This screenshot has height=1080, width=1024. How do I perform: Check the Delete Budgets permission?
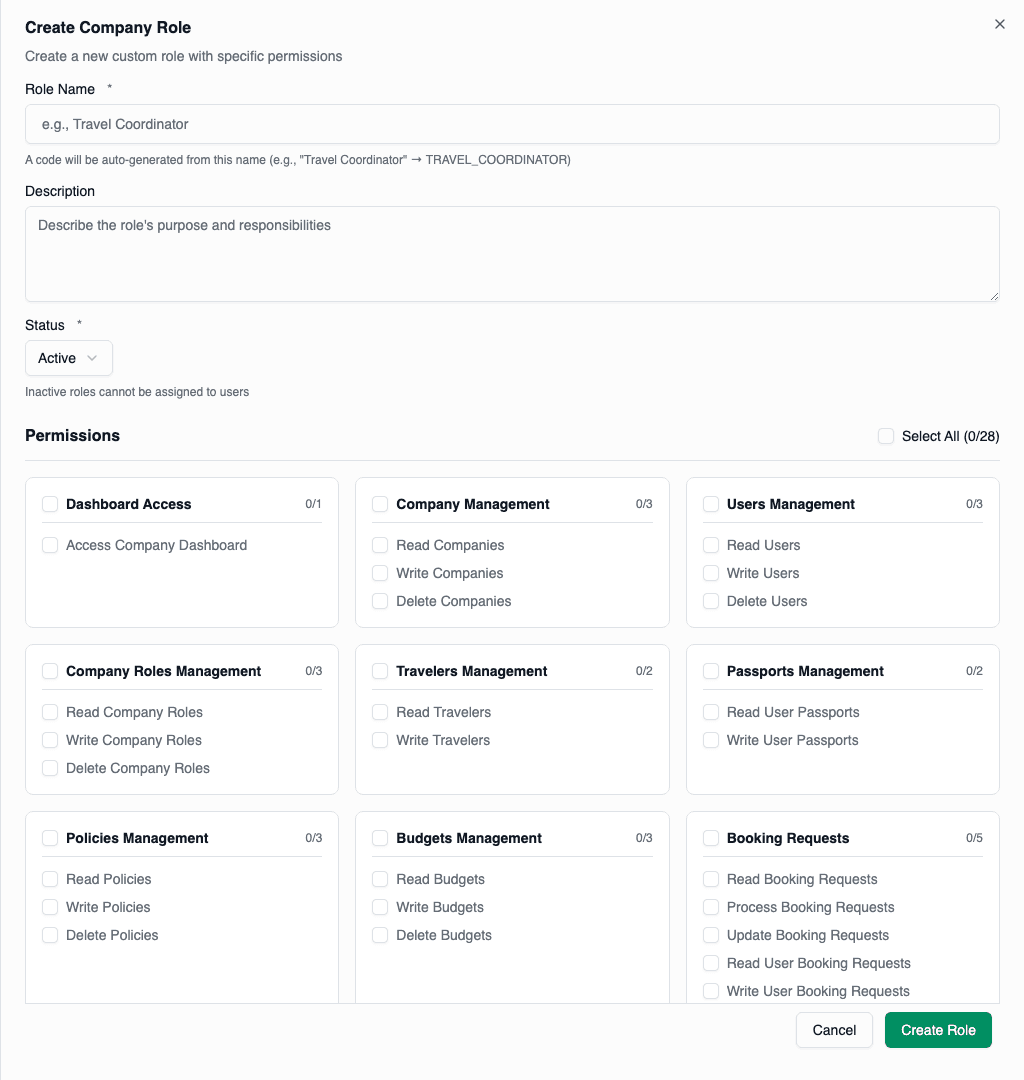(x=380, y=935)
